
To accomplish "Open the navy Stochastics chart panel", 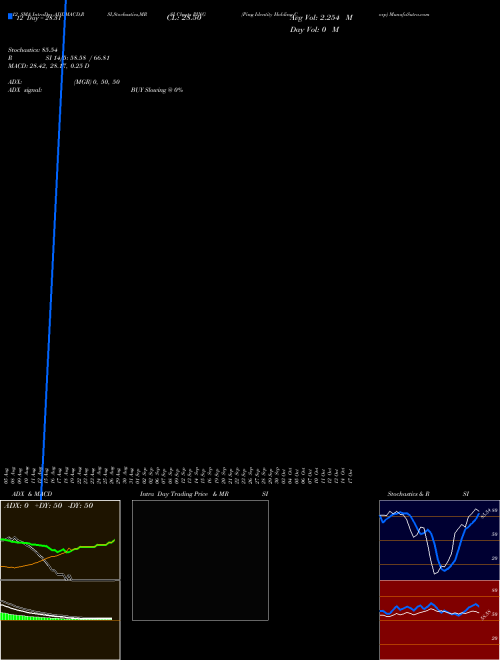I will pos(439,540).
